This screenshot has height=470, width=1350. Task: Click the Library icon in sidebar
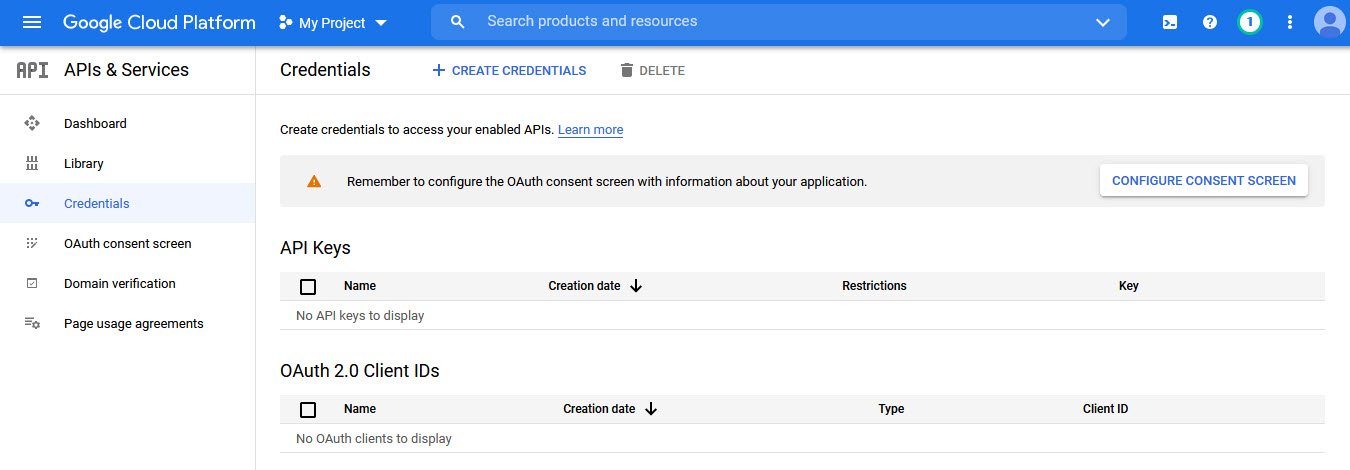click(x=32, y=163)
